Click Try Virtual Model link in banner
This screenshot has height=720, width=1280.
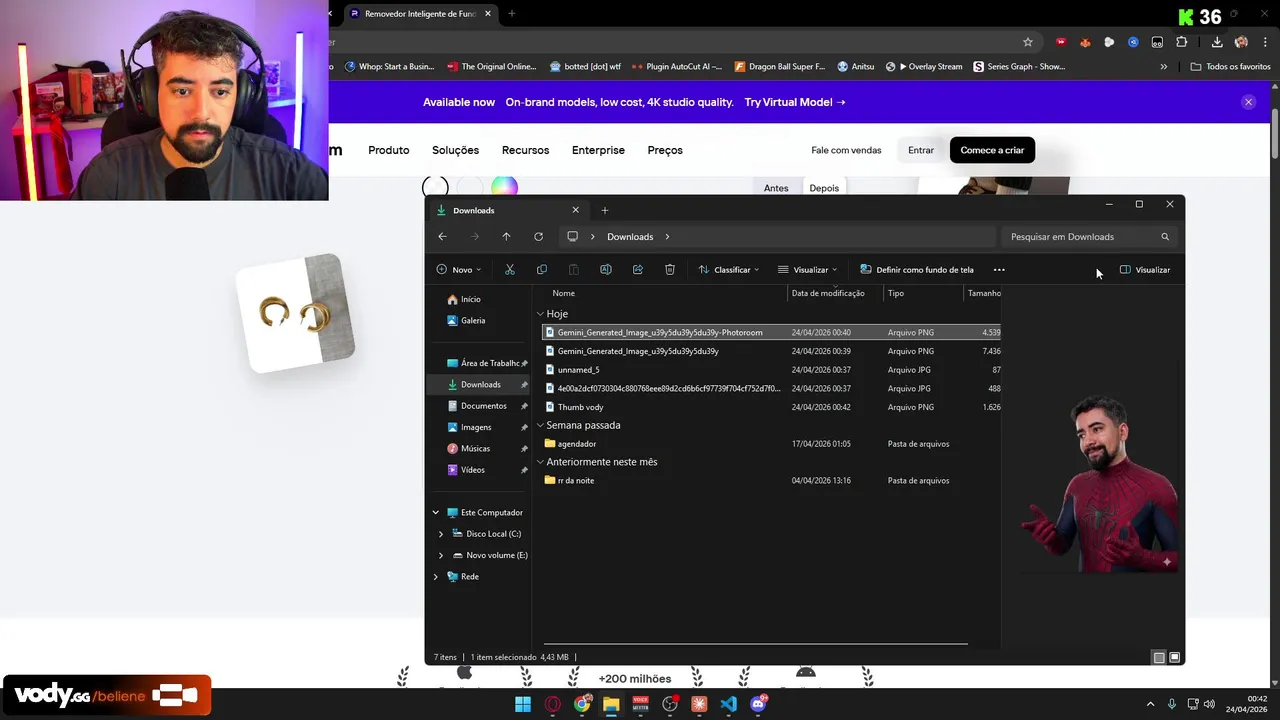click(795, 102)
